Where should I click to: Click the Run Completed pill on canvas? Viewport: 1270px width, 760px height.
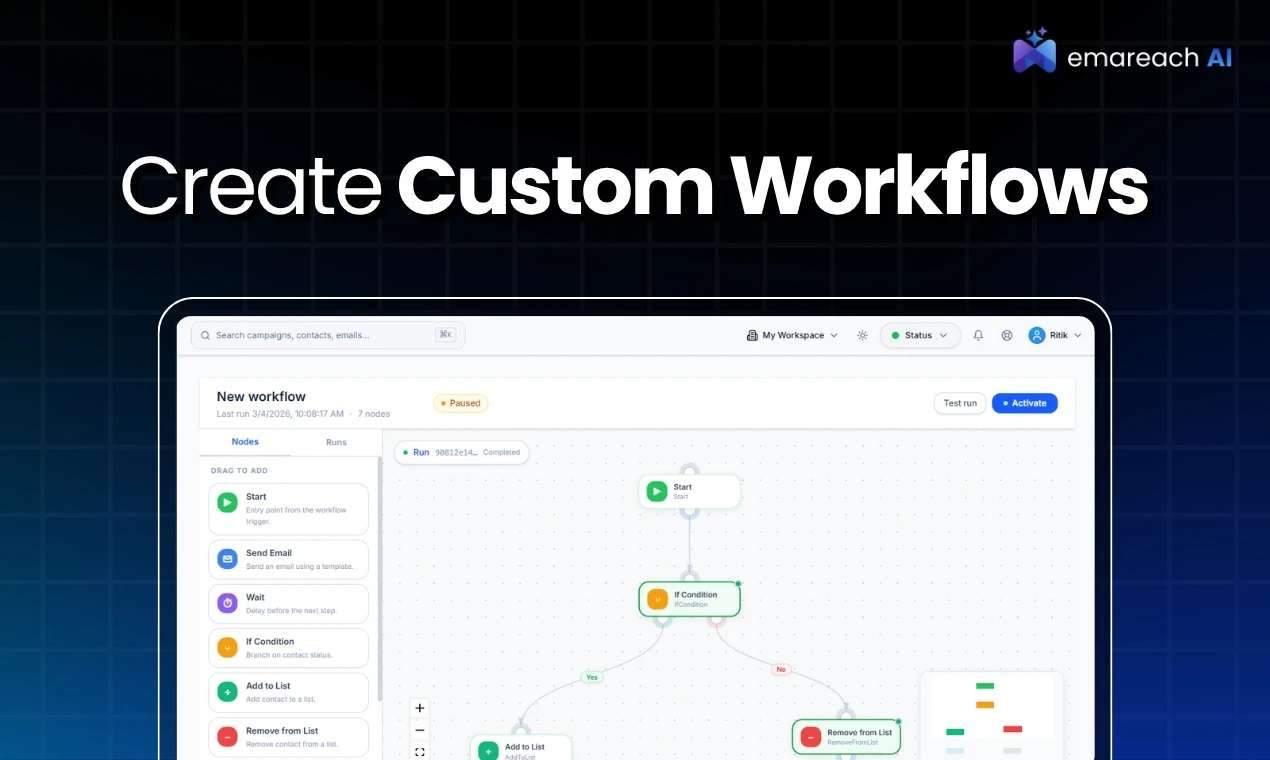pyautogui.click(x=461, y=452)
